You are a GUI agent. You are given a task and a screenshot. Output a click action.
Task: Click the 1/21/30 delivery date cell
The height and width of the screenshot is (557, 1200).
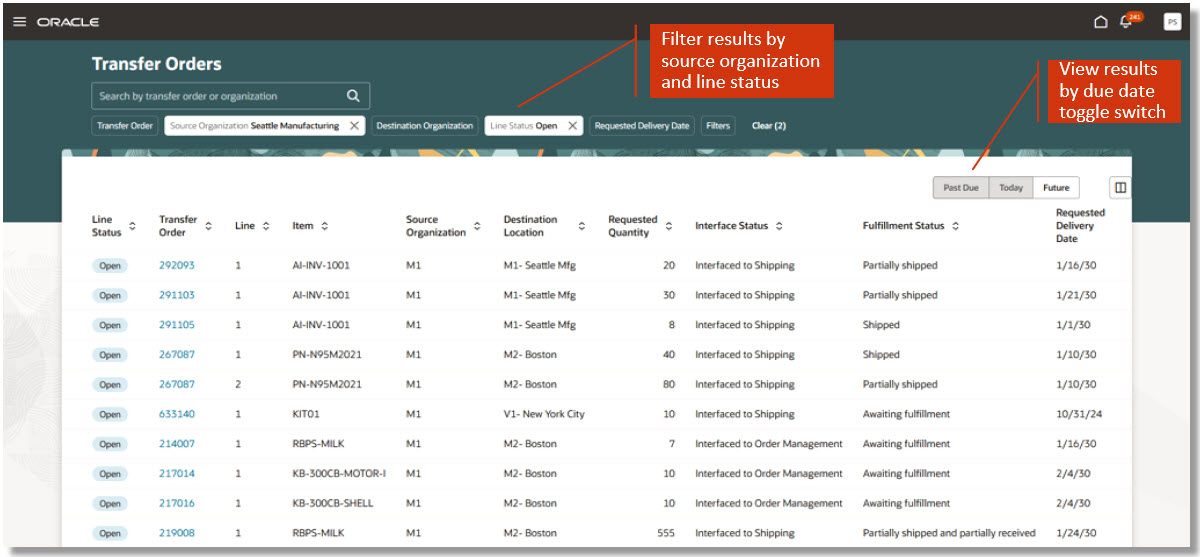pos(1076,295)
